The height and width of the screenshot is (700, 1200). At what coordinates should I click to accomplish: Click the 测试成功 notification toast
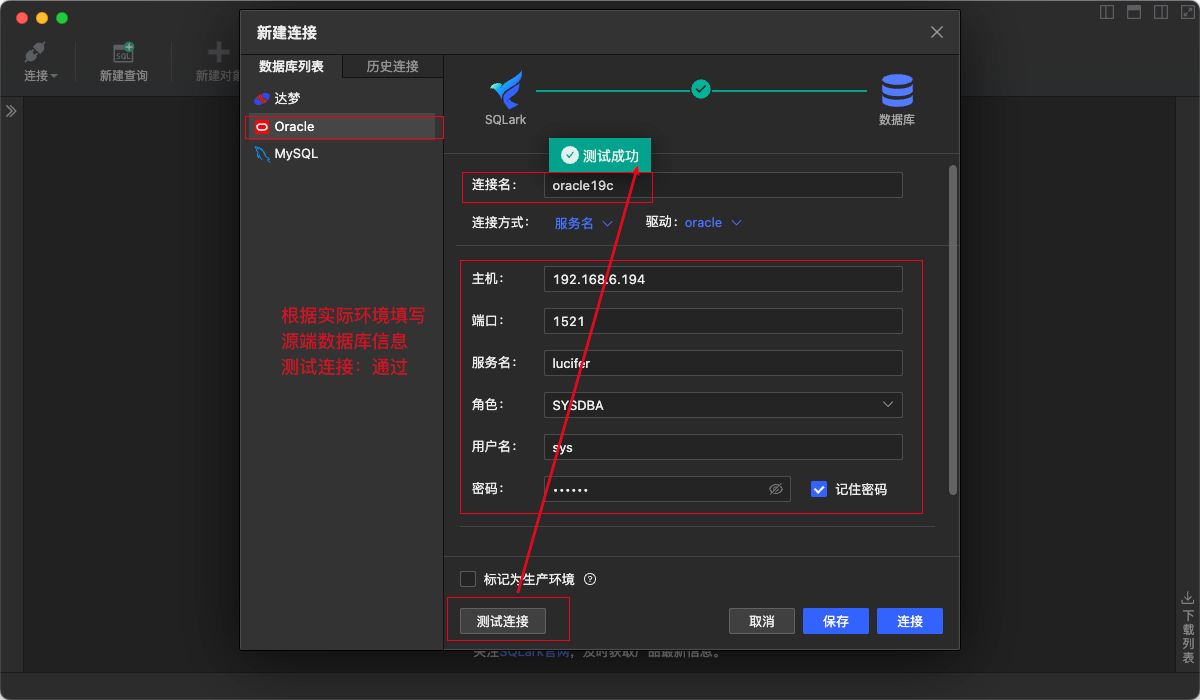tap(600, 155)
